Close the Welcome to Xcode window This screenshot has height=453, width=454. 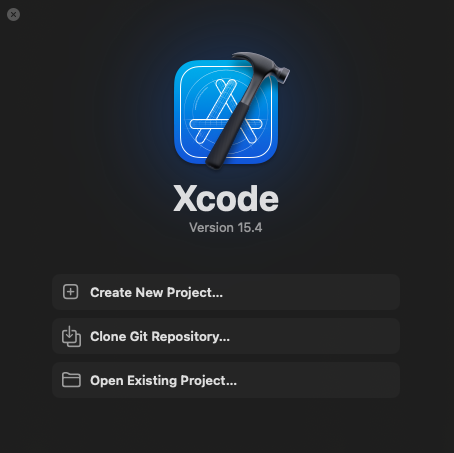click(x=13, y=15)
